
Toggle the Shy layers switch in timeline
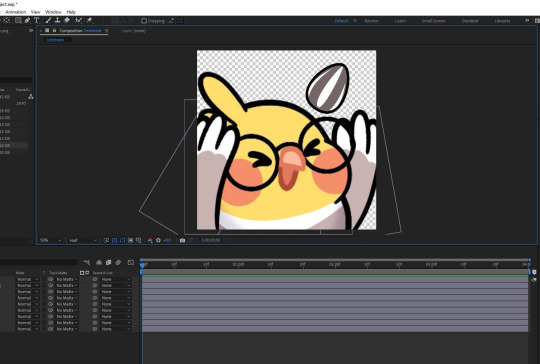[x=99, y=263]
